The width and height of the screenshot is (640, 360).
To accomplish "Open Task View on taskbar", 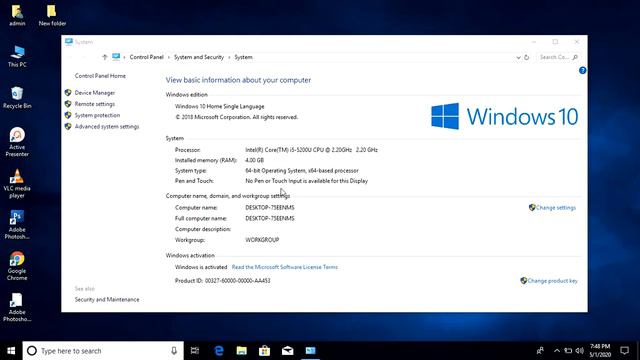I will click(x=195, y=351).
